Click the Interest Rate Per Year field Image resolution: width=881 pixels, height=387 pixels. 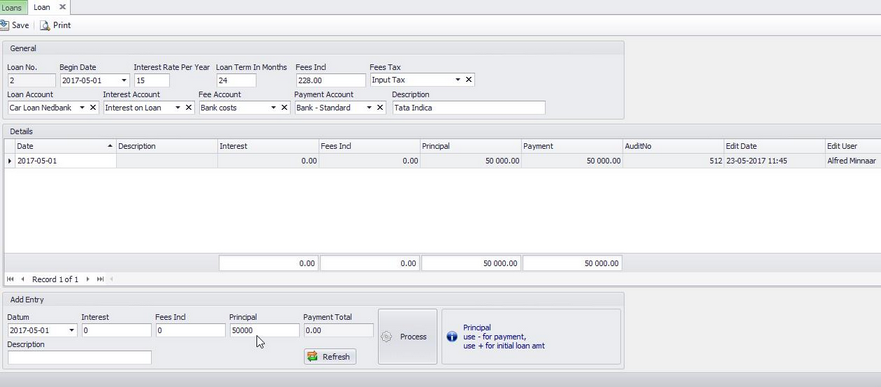click(x=152, y=80)
